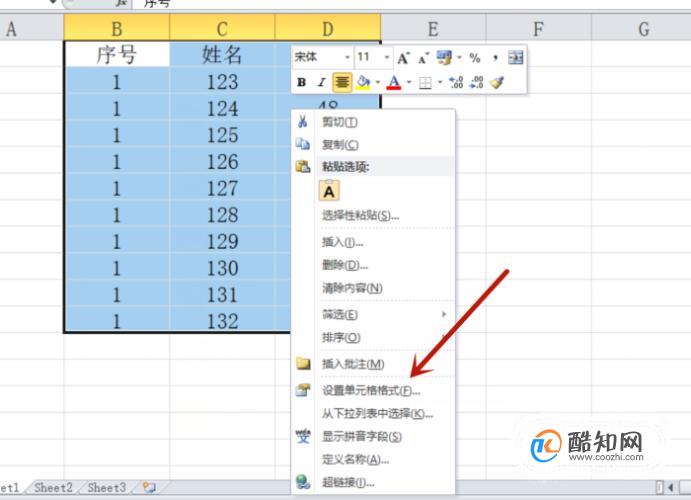Image resolution: width=691 pixels, height=500 pixels.
Task: Expand font color dropdown arrow
Action: coord(409,82)
